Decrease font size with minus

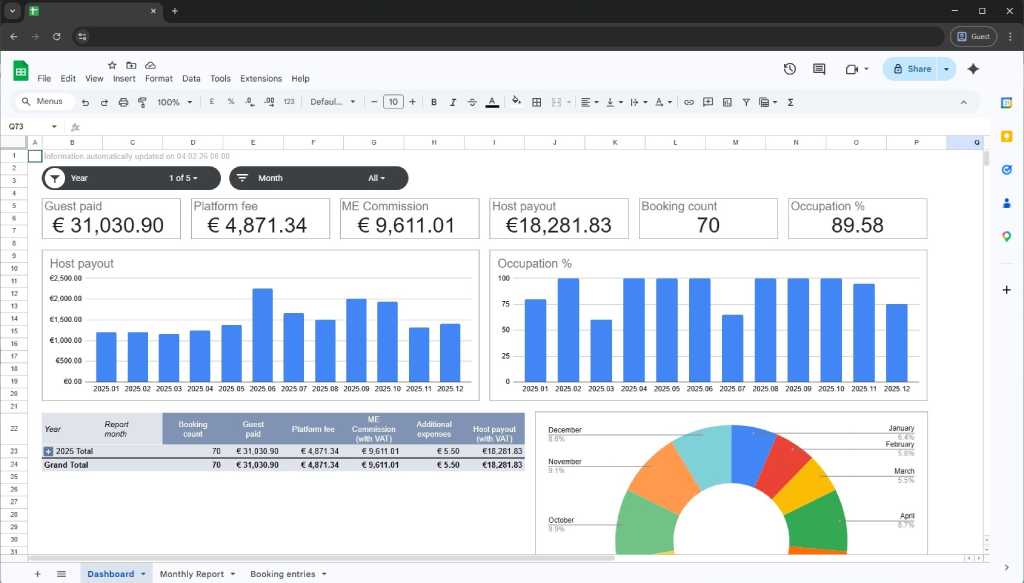(374, 102)
